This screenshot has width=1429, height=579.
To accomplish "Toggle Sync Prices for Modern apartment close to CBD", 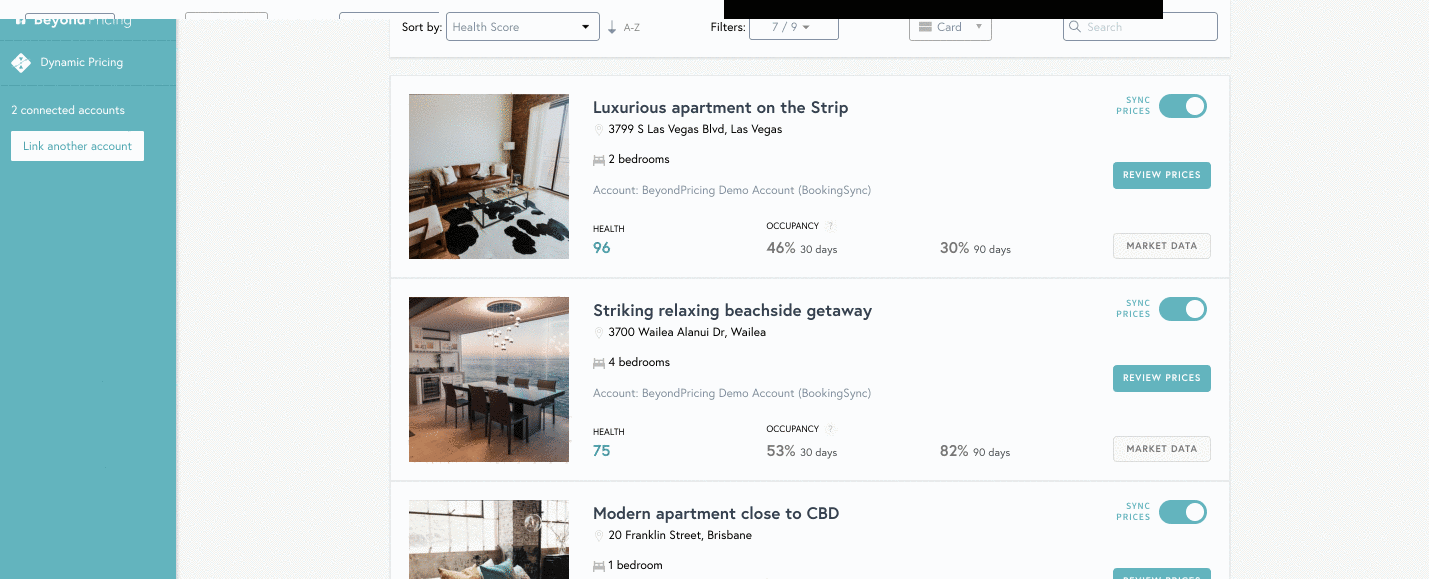I will click(1183, 512).
